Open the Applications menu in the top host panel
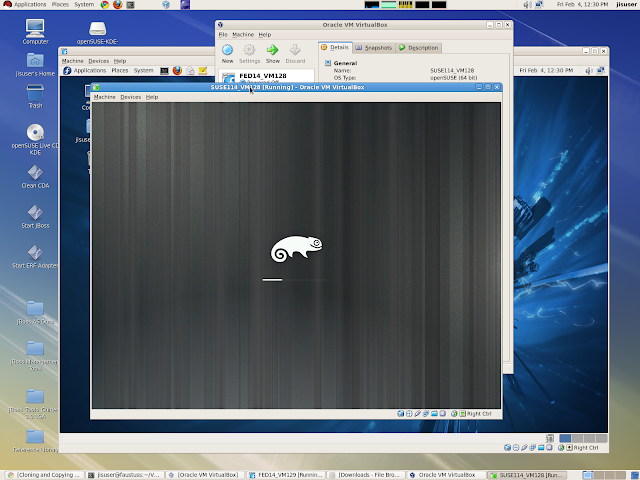This screenshot has height=480, width=640. 25,4
